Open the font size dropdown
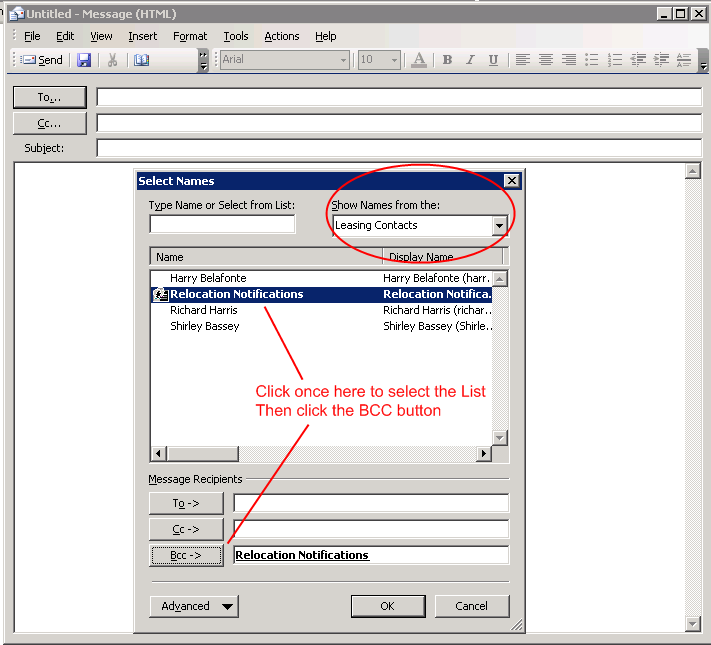 (x=395, y=60)
